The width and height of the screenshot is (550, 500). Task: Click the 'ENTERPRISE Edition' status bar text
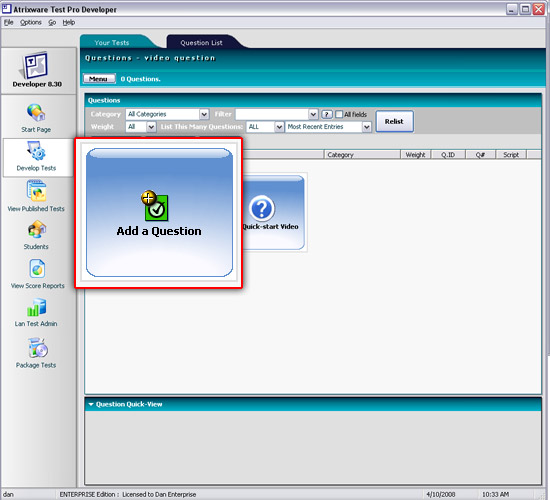coord(87,494)
